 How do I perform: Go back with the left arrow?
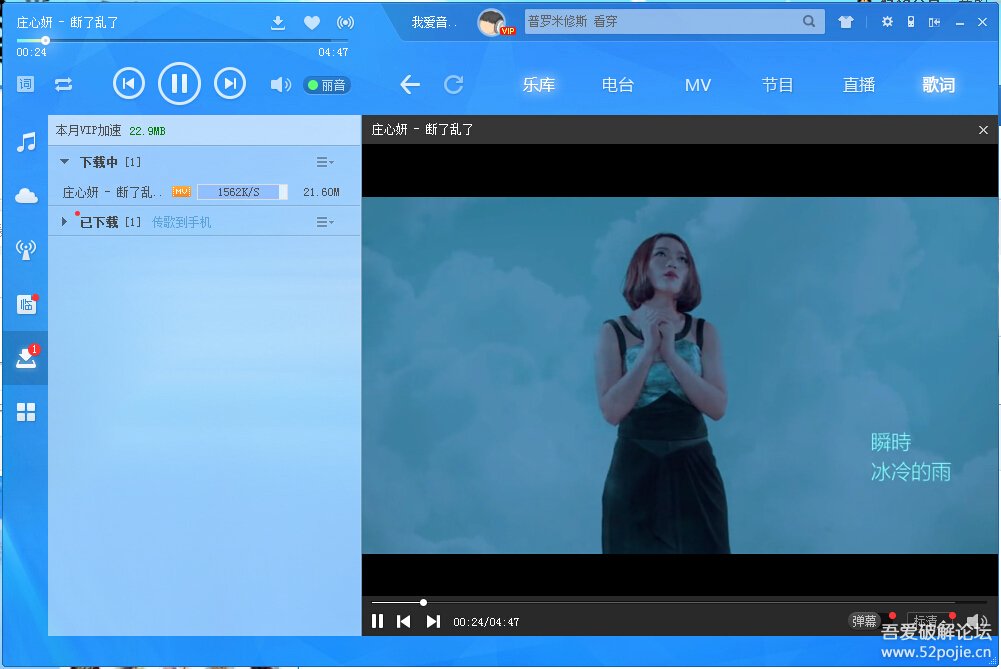[x=410, y=84]
